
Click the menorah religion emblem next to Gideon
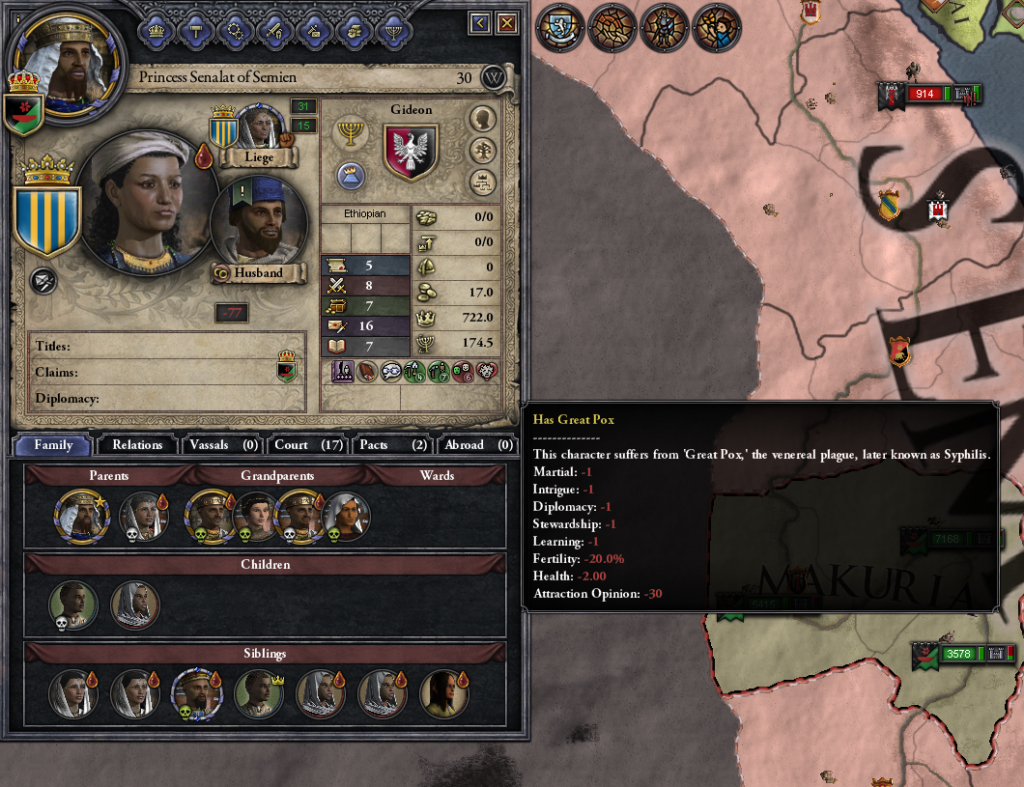(x=350, y=133)
